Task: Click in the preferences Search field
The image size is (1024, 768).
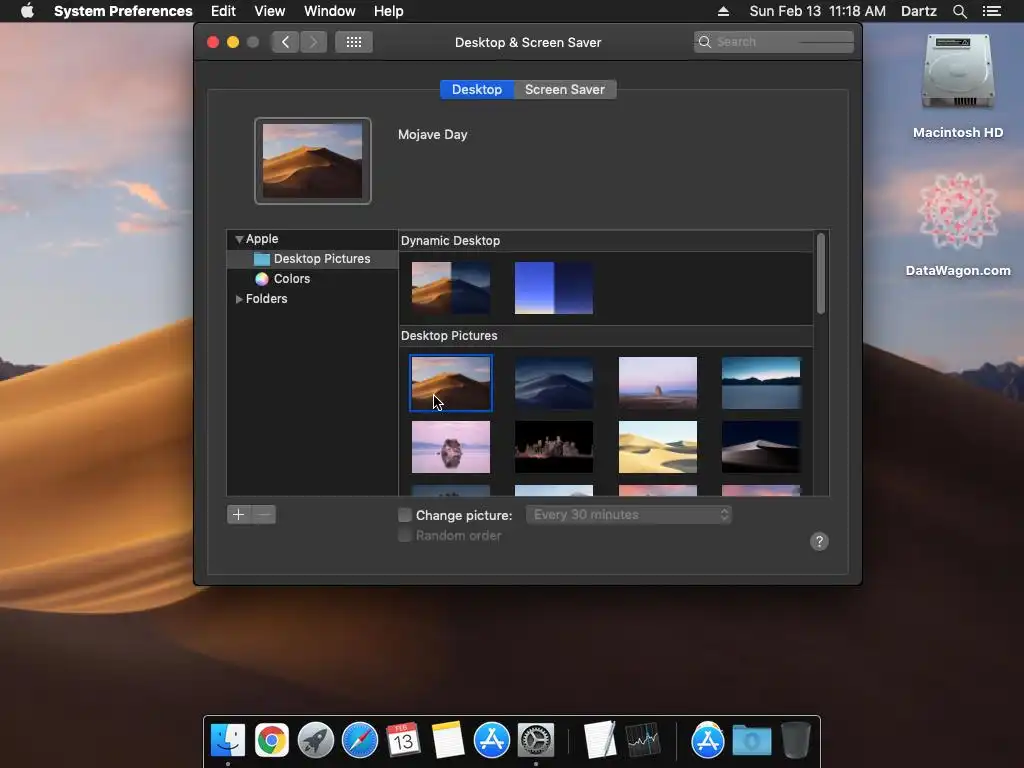Action: [773, 42]
